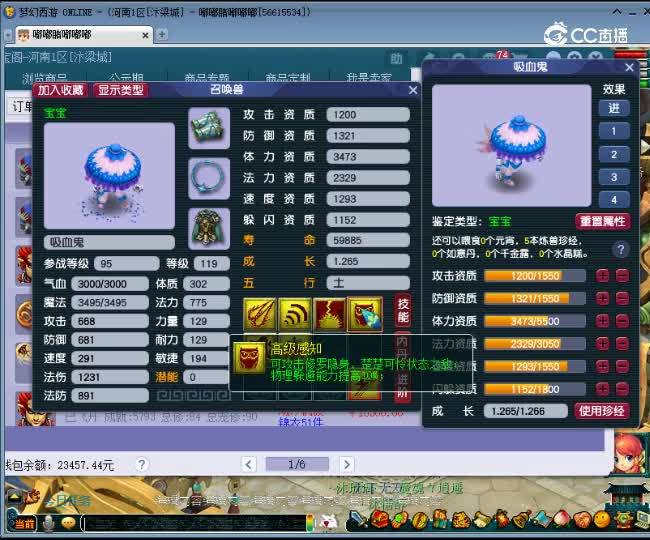Click the 使用珍经 button
This screenshot has width=650, height=540.
(x=602, y=411)
